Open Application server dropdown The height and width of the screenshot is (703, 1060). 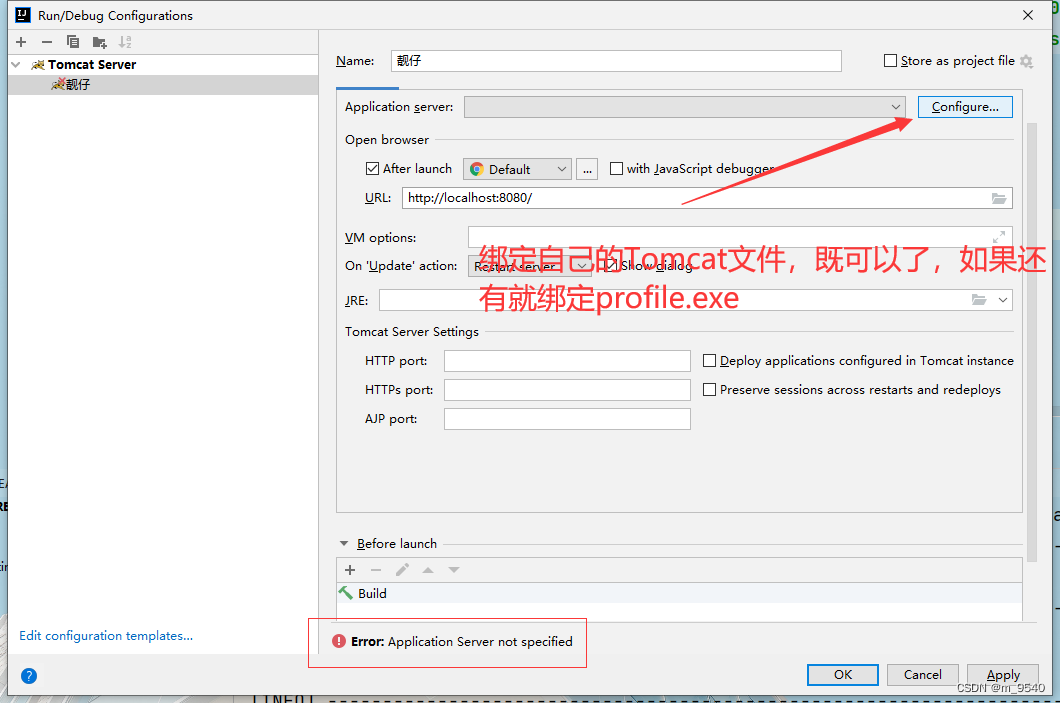(x=684, y=107)
